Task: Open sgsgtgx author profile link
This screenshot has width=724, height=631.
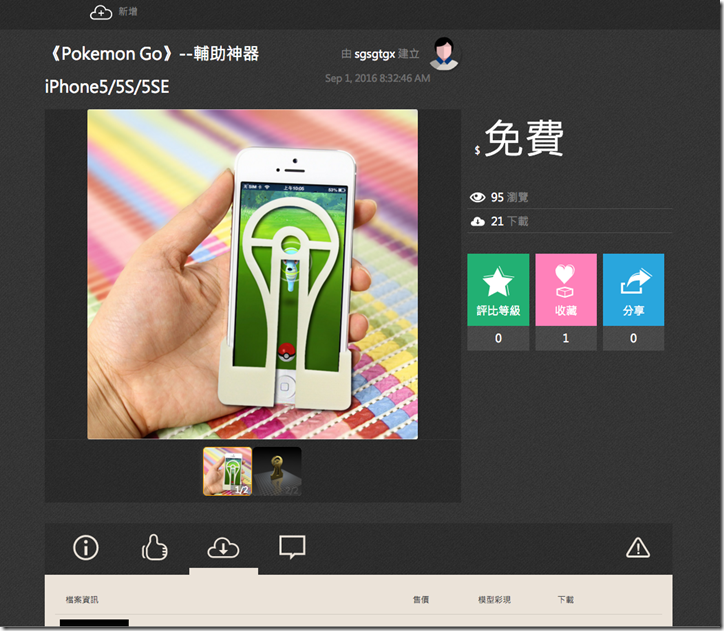Action: tap(374, 54)
